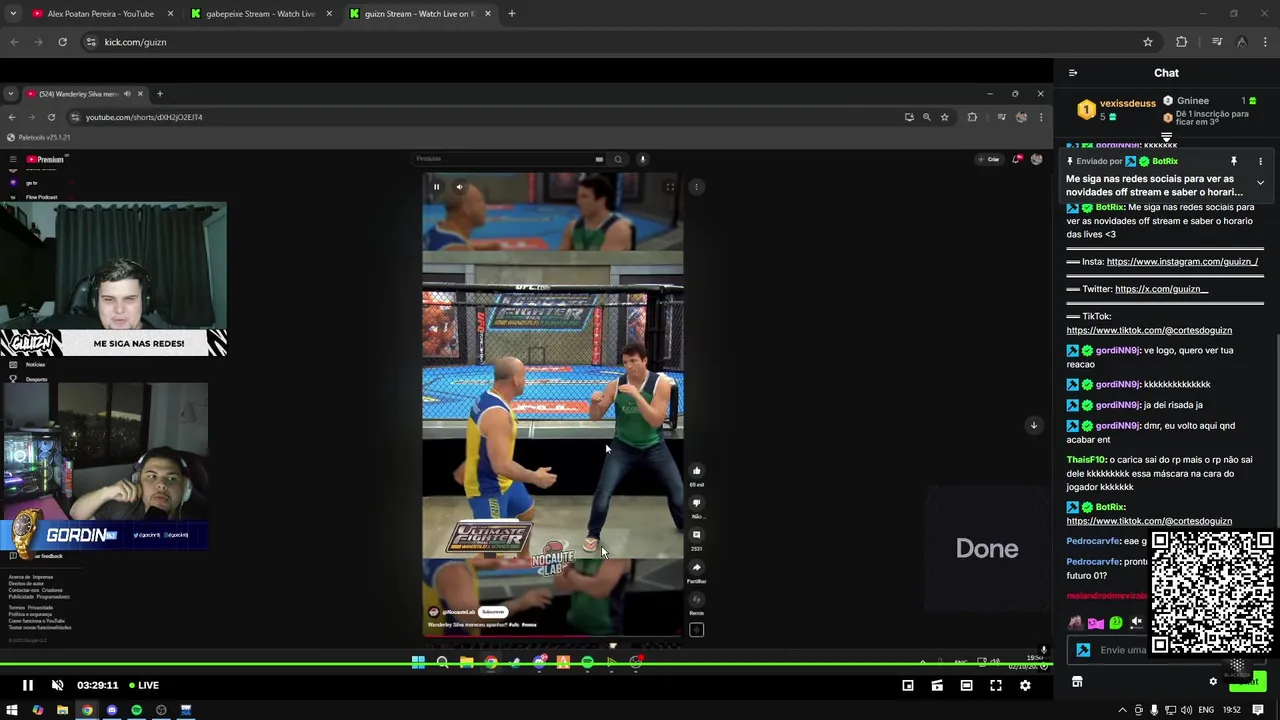Open first TikTok cortesdoguizn link
This screenshot has width=1280, height=720.
pyautogui.click(x=1149, y=330)
